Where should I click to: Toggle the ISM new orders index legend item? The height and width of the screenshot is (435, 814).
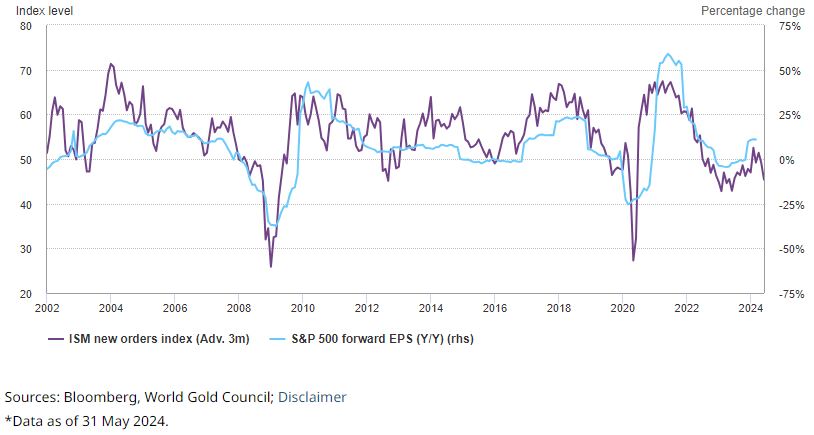point(160,339)
